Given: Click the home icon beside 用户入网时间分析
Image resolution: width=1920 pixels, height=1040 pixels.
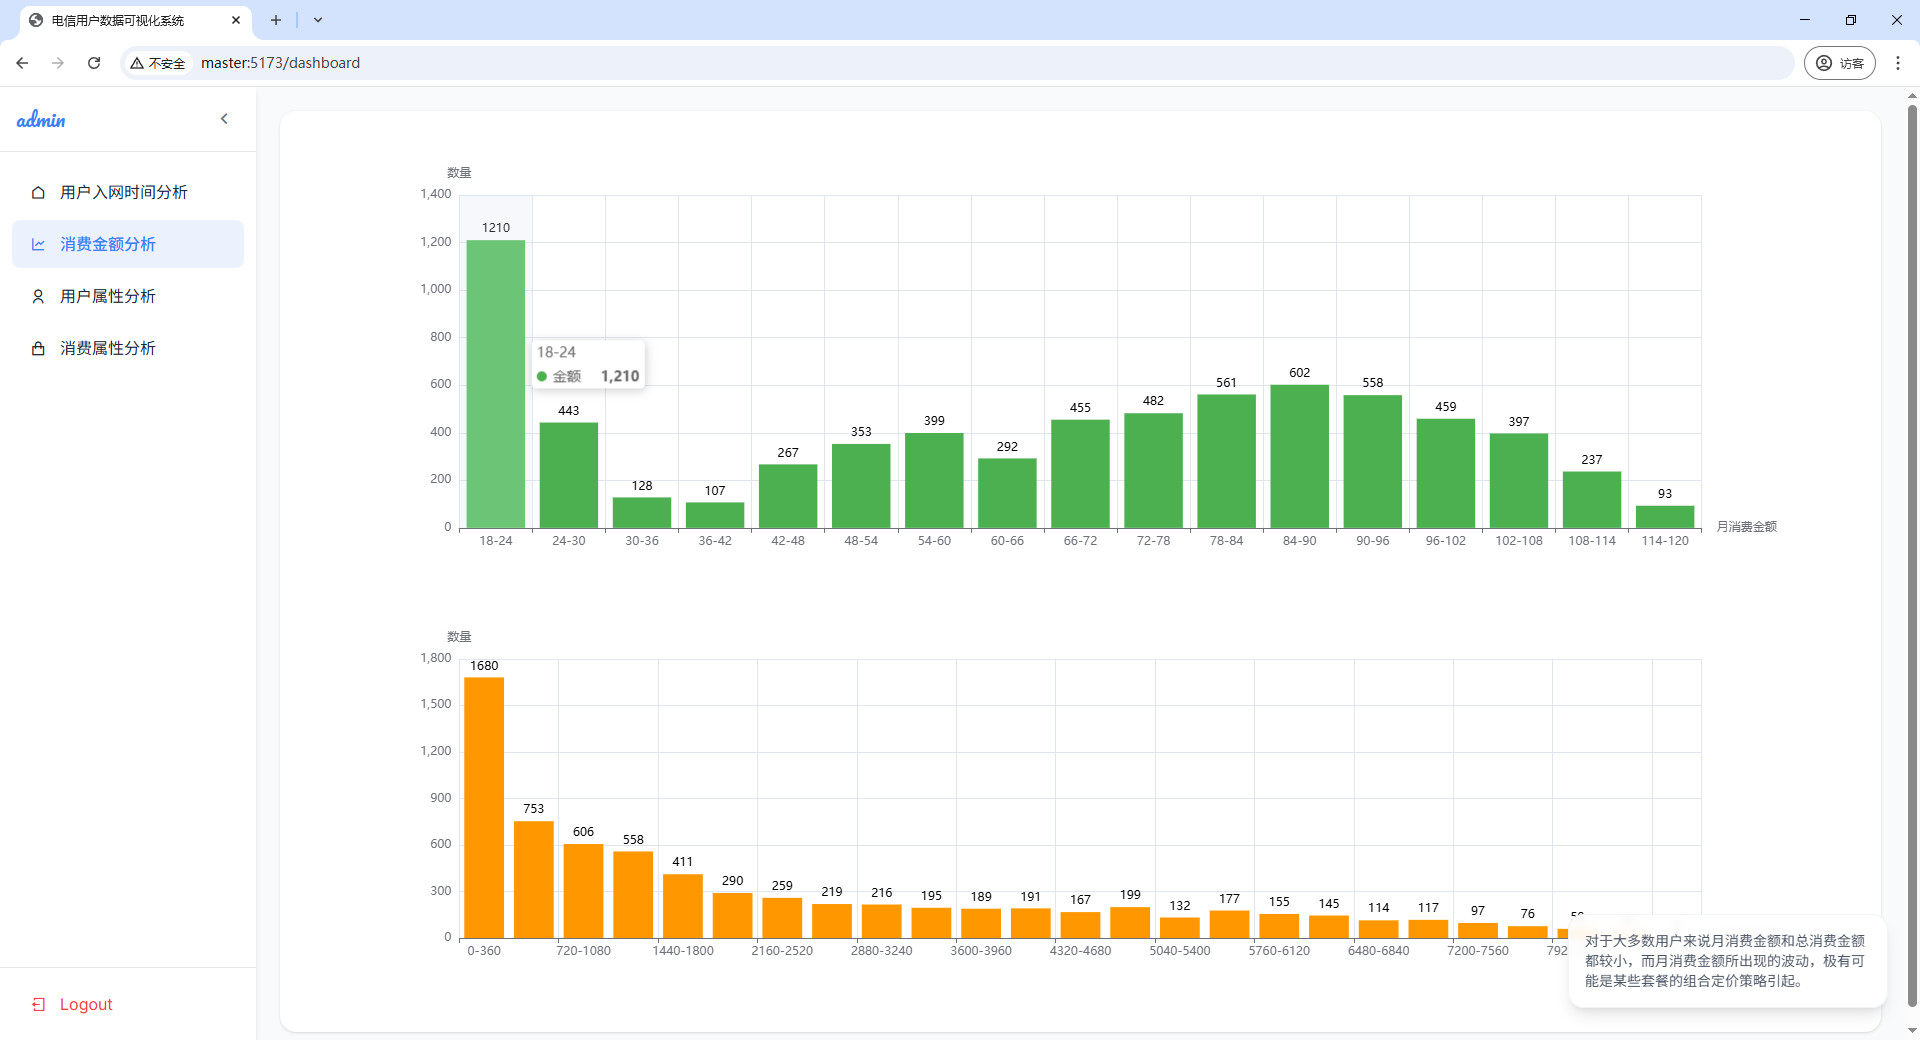Looking at the screenshot, I should tap(38, 192).
